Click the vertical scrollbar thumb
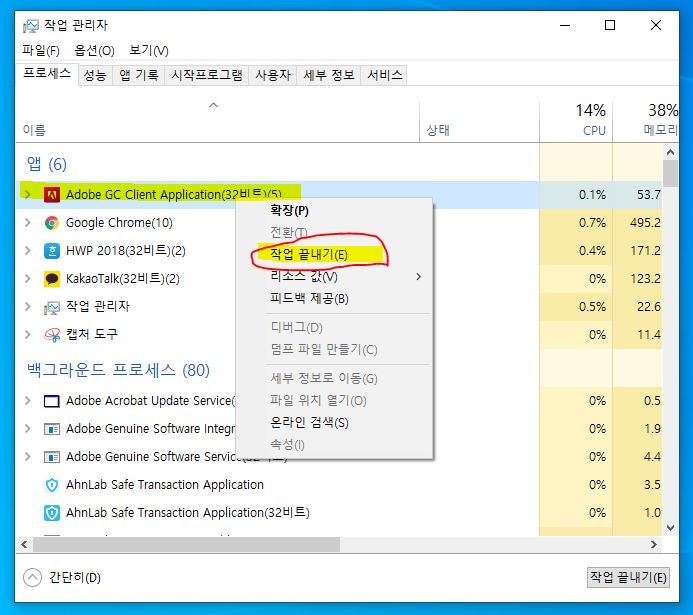This screenshot has width=693, height=615. point(670,174)
